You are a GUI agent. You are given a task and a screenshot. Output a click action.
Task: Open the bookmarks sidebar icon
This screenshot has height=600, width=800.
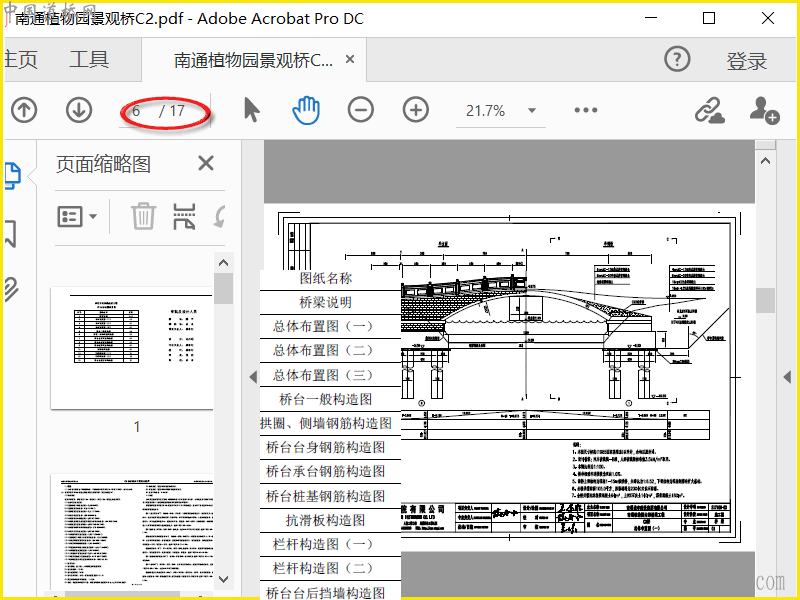[11, 234]
